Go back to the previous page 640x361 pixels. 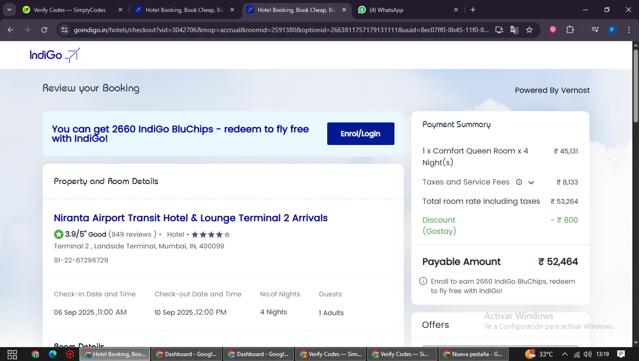coord(11,30)
